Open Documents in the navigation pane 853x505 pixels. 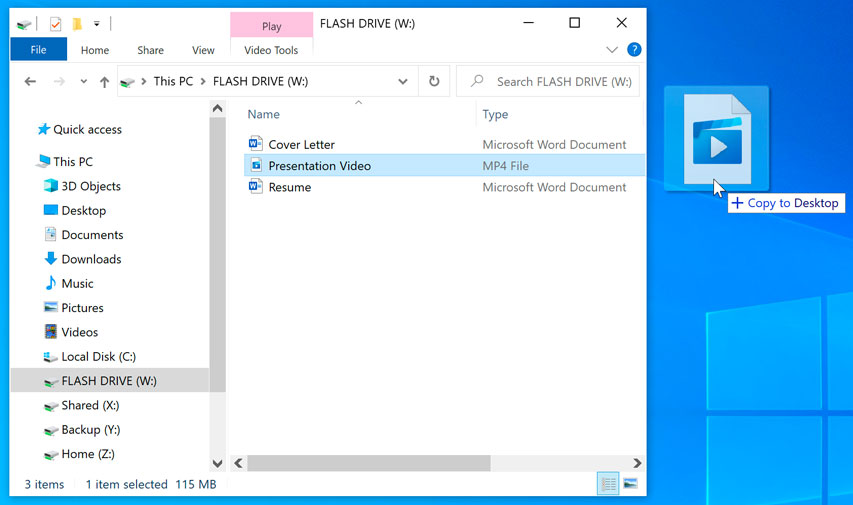click(x=92, y=235)
